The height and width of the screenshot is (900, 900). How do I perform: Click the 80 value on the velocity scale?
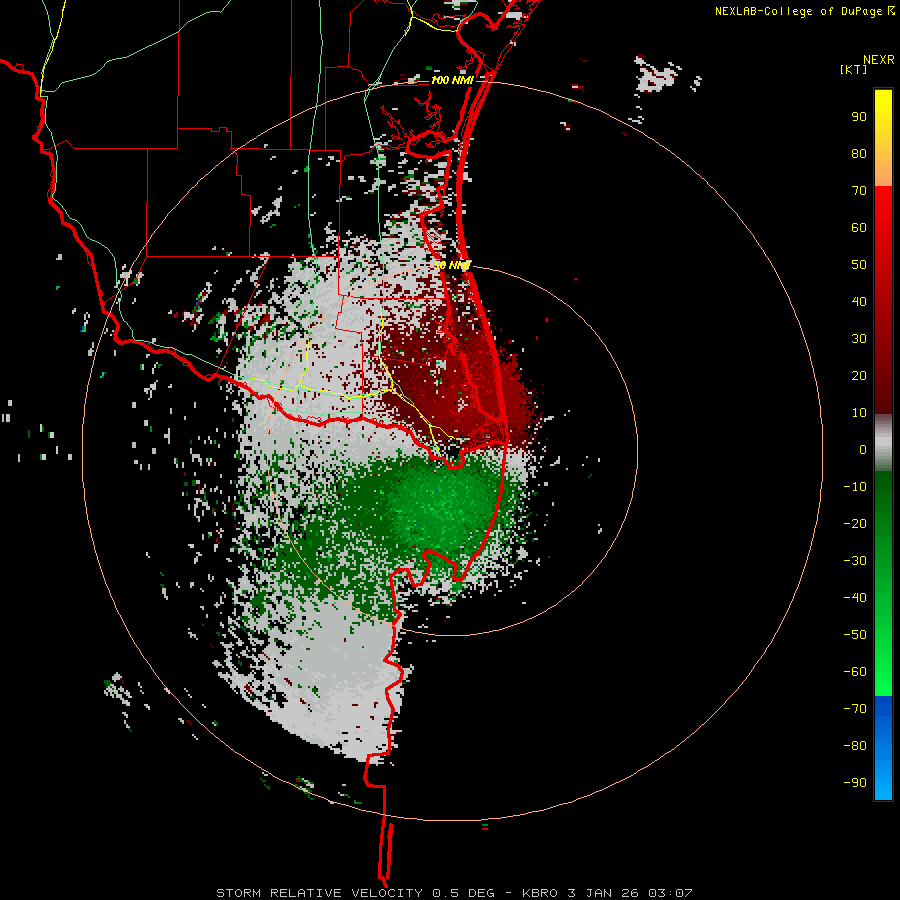pyautogui.click(x=859, y=154)
